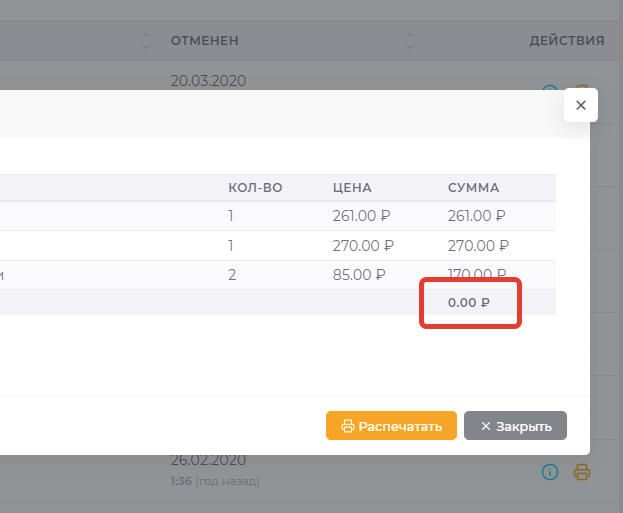The height and width of the screenshot is (513, 623).
Task: Toggle sort arrows right of ОТМЕНЕН header
Action: click(x=409, y=41)
